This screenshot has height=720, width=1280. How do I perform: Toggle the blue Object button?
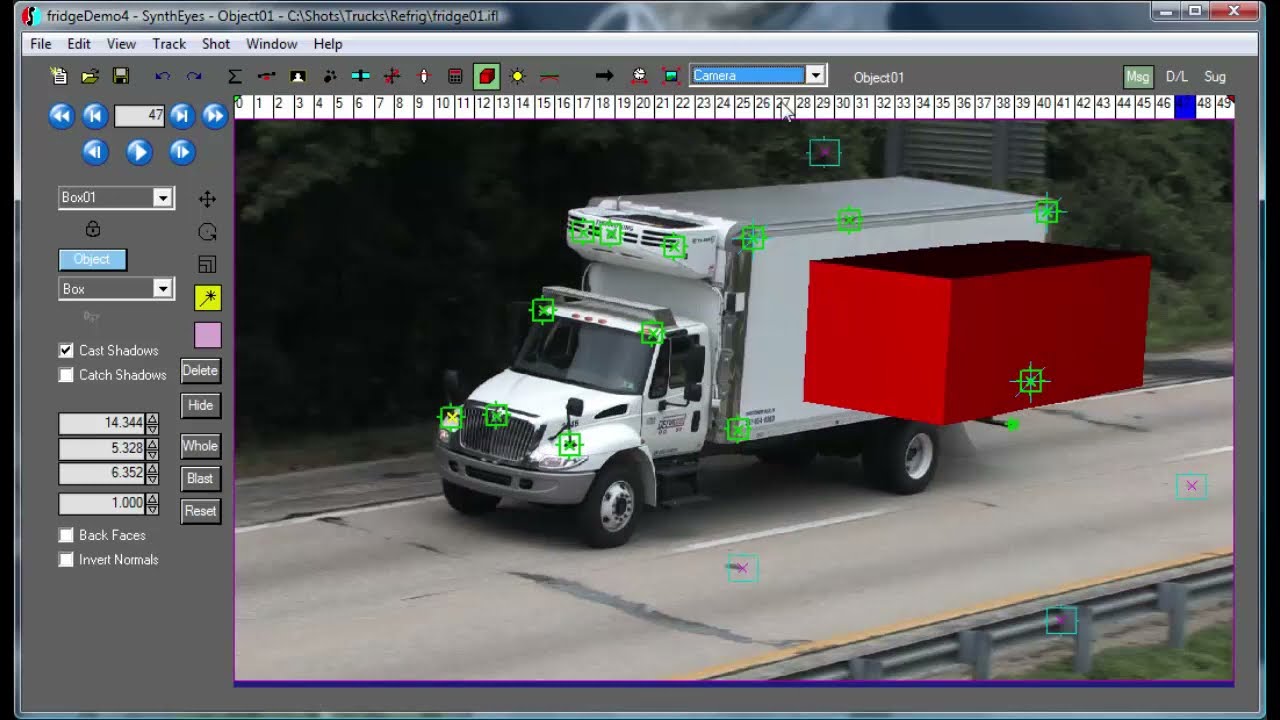pos(92,260)
